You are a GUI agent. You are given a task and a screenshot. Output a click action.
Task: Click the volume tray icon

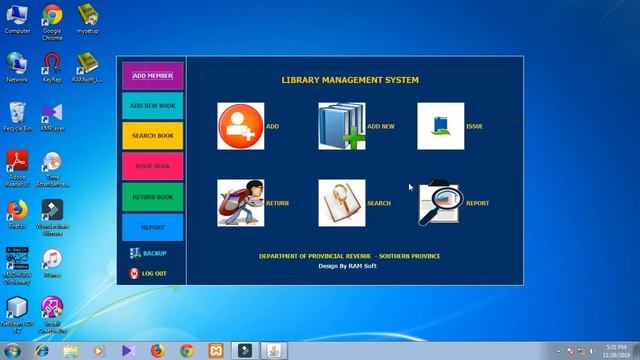coord(591,351)
